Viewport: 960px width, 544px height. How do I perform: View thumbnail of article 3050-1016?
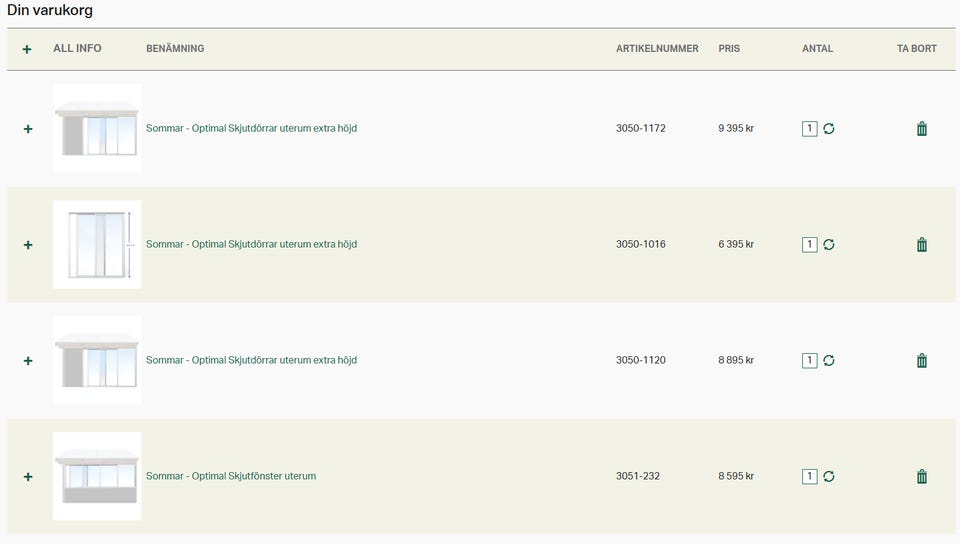click(x=97, y=244)
